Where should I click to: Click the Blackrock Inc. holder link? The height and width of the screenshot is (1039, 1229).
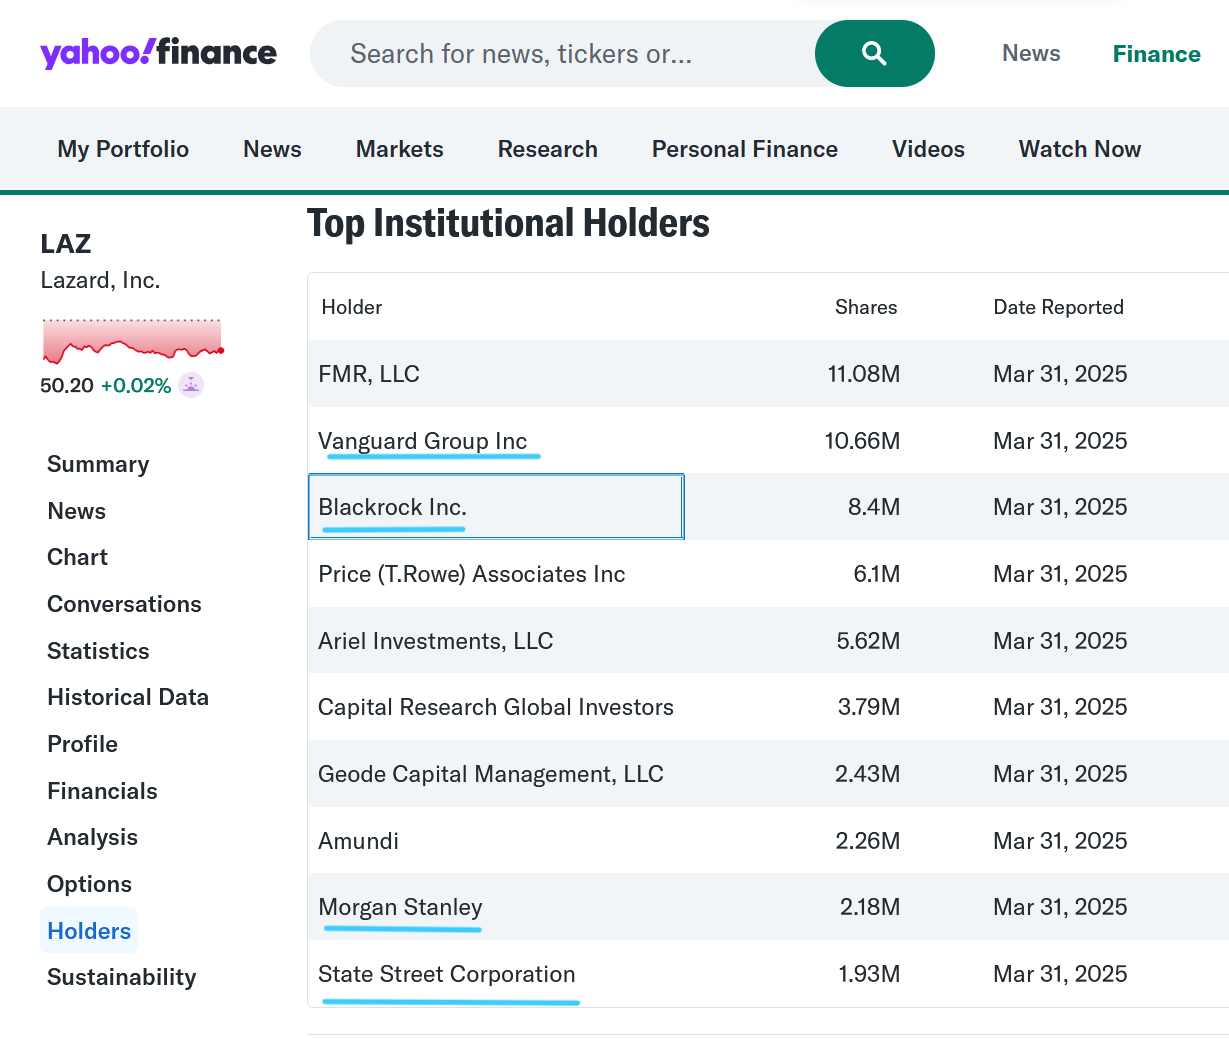392,507
